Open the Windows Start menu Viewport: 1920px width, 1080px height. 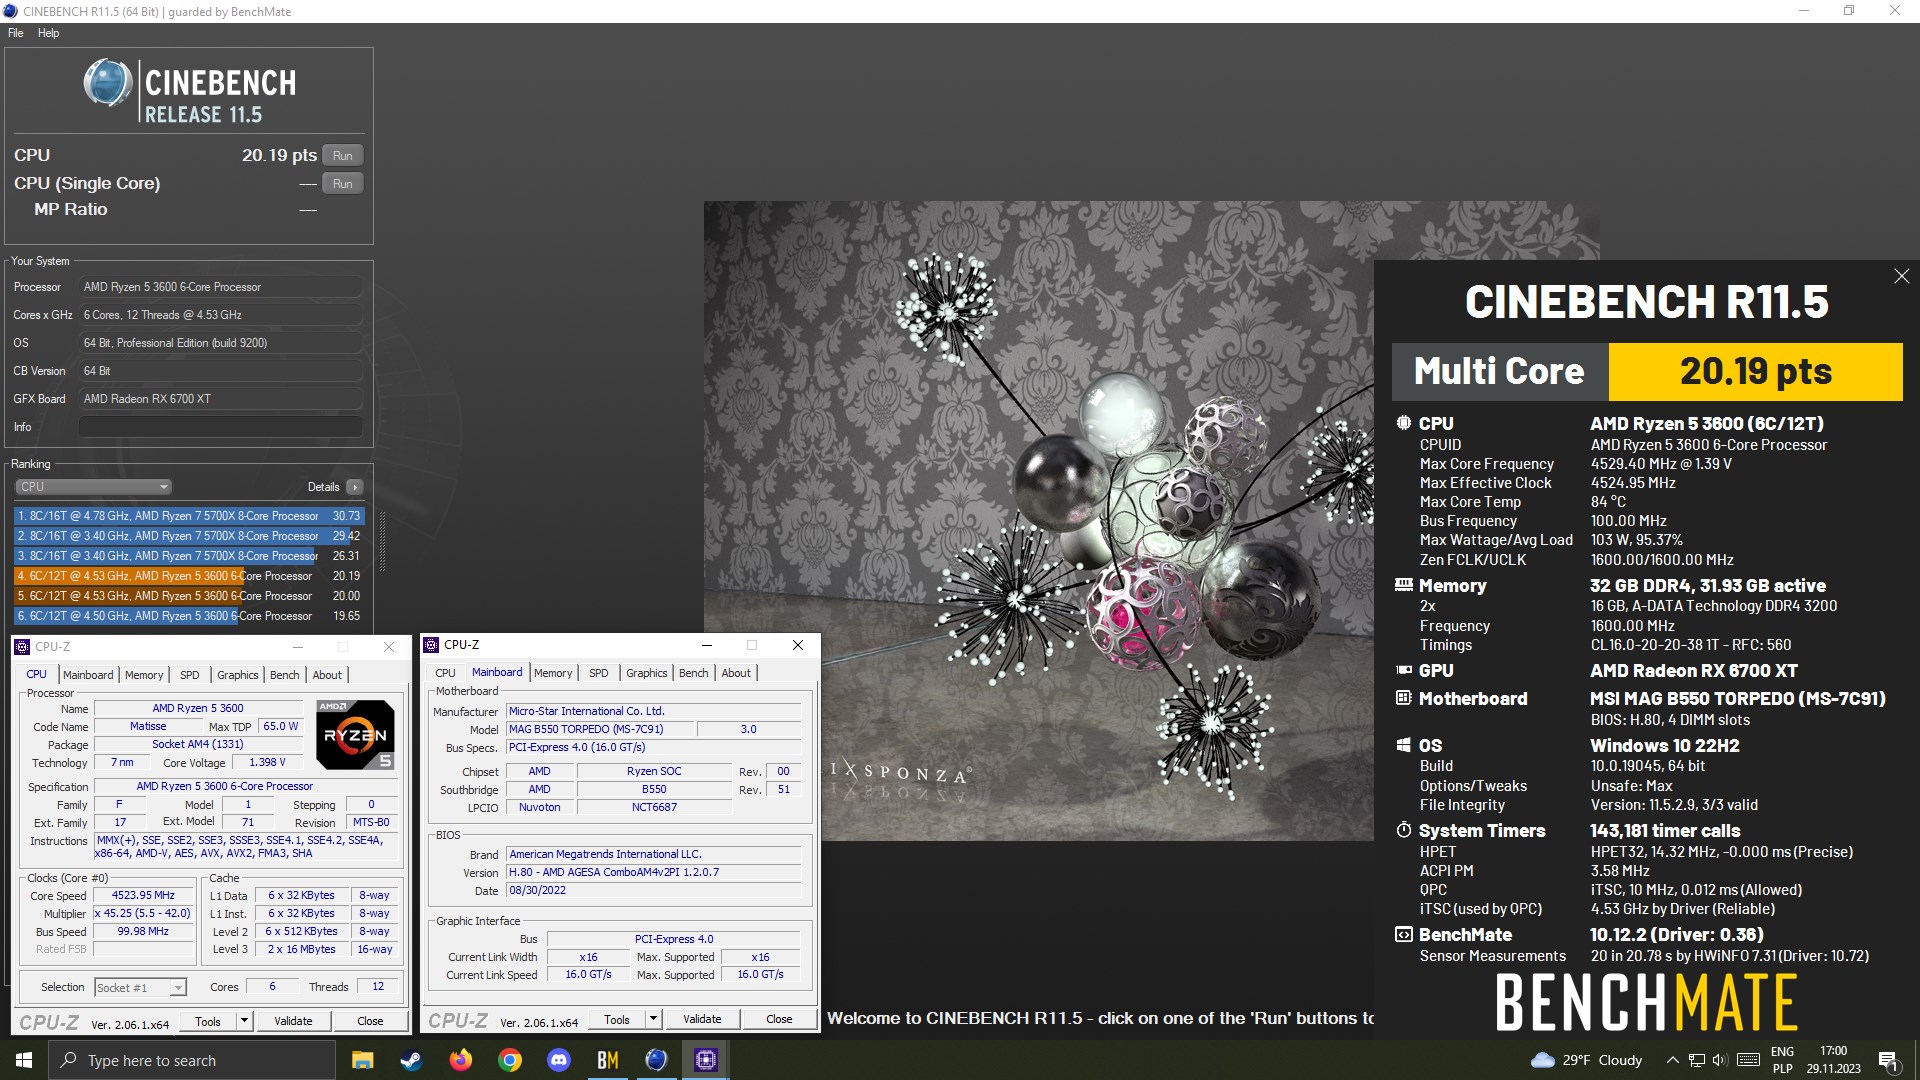click(24, 1060)
